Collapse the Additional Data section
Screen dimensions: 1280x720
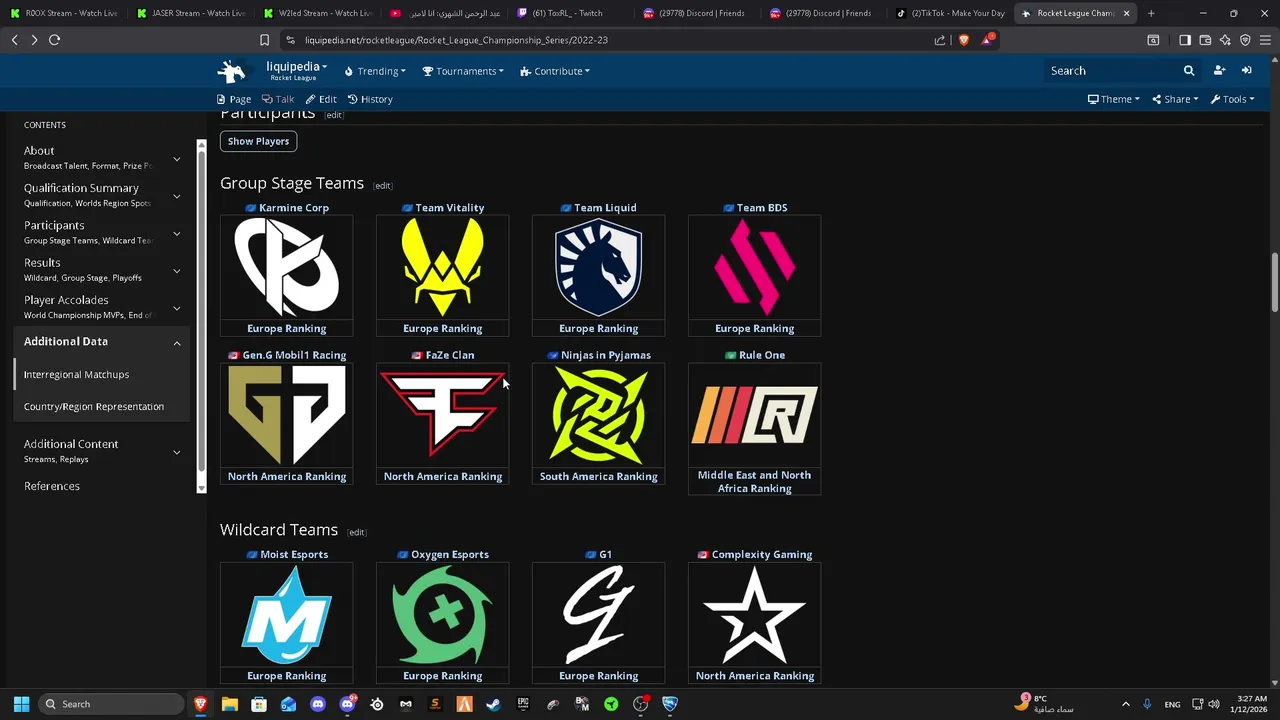click(x=176, y=343)
